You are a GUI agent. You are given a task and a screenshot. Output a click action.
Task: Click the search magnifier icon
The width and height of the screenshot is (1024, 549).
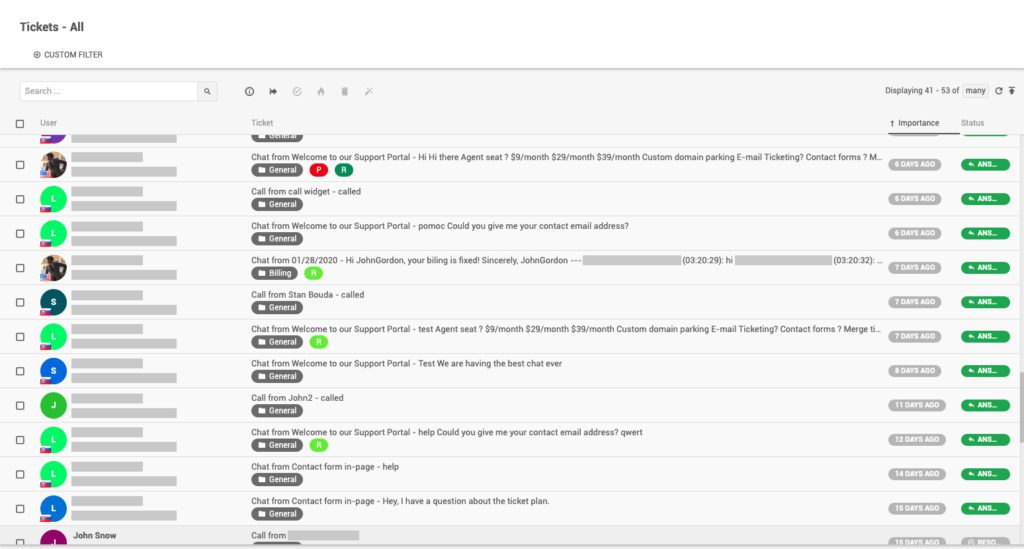tap(207, 91)
